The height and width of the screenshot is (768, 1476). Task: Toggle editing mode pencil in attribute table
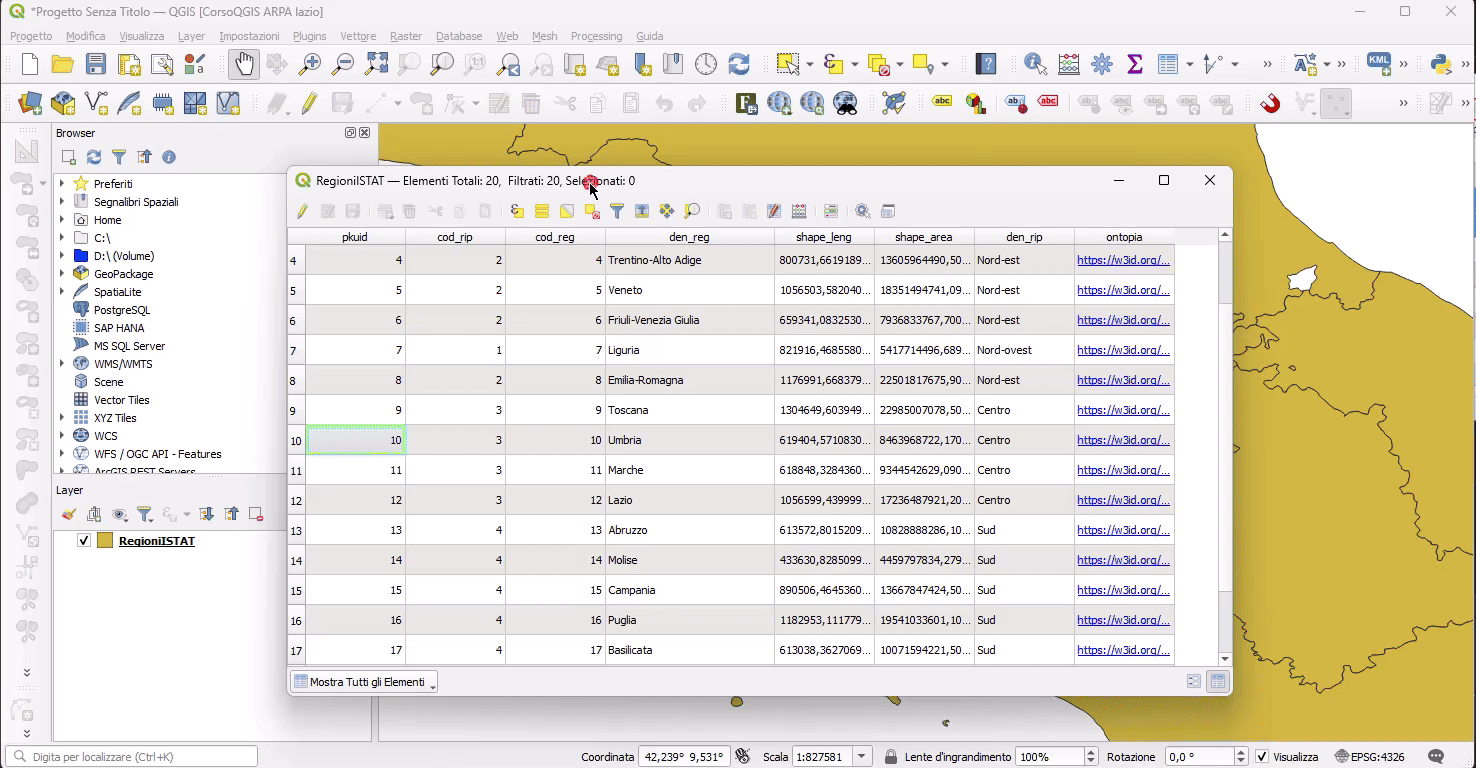[x=302, y=211]
